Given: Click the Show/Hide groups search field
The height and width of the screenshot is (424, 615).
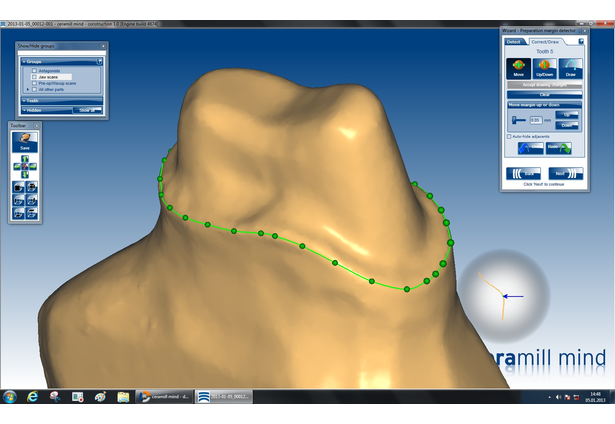Looking at the screenshot, I should coord(62,53).
